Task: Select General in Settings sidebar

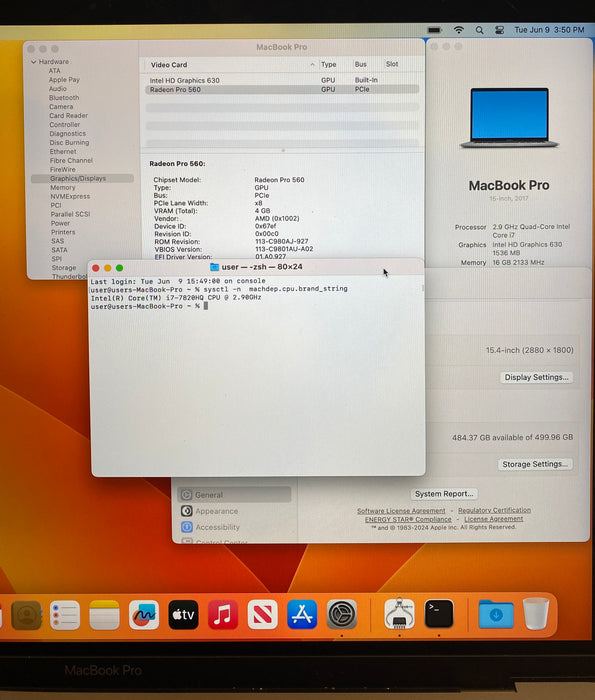Action: point(234,495)
